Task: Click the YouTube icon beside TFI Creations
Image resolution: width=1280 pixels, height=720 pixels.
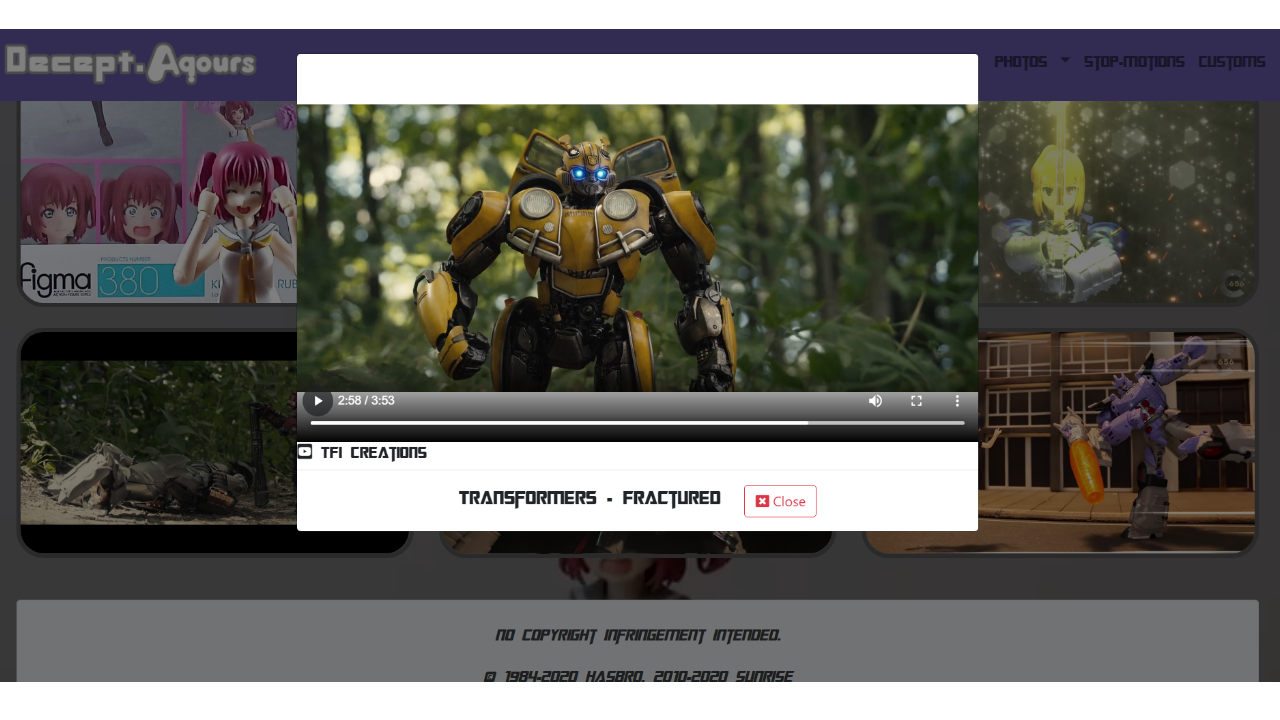Action: [305, 452]
